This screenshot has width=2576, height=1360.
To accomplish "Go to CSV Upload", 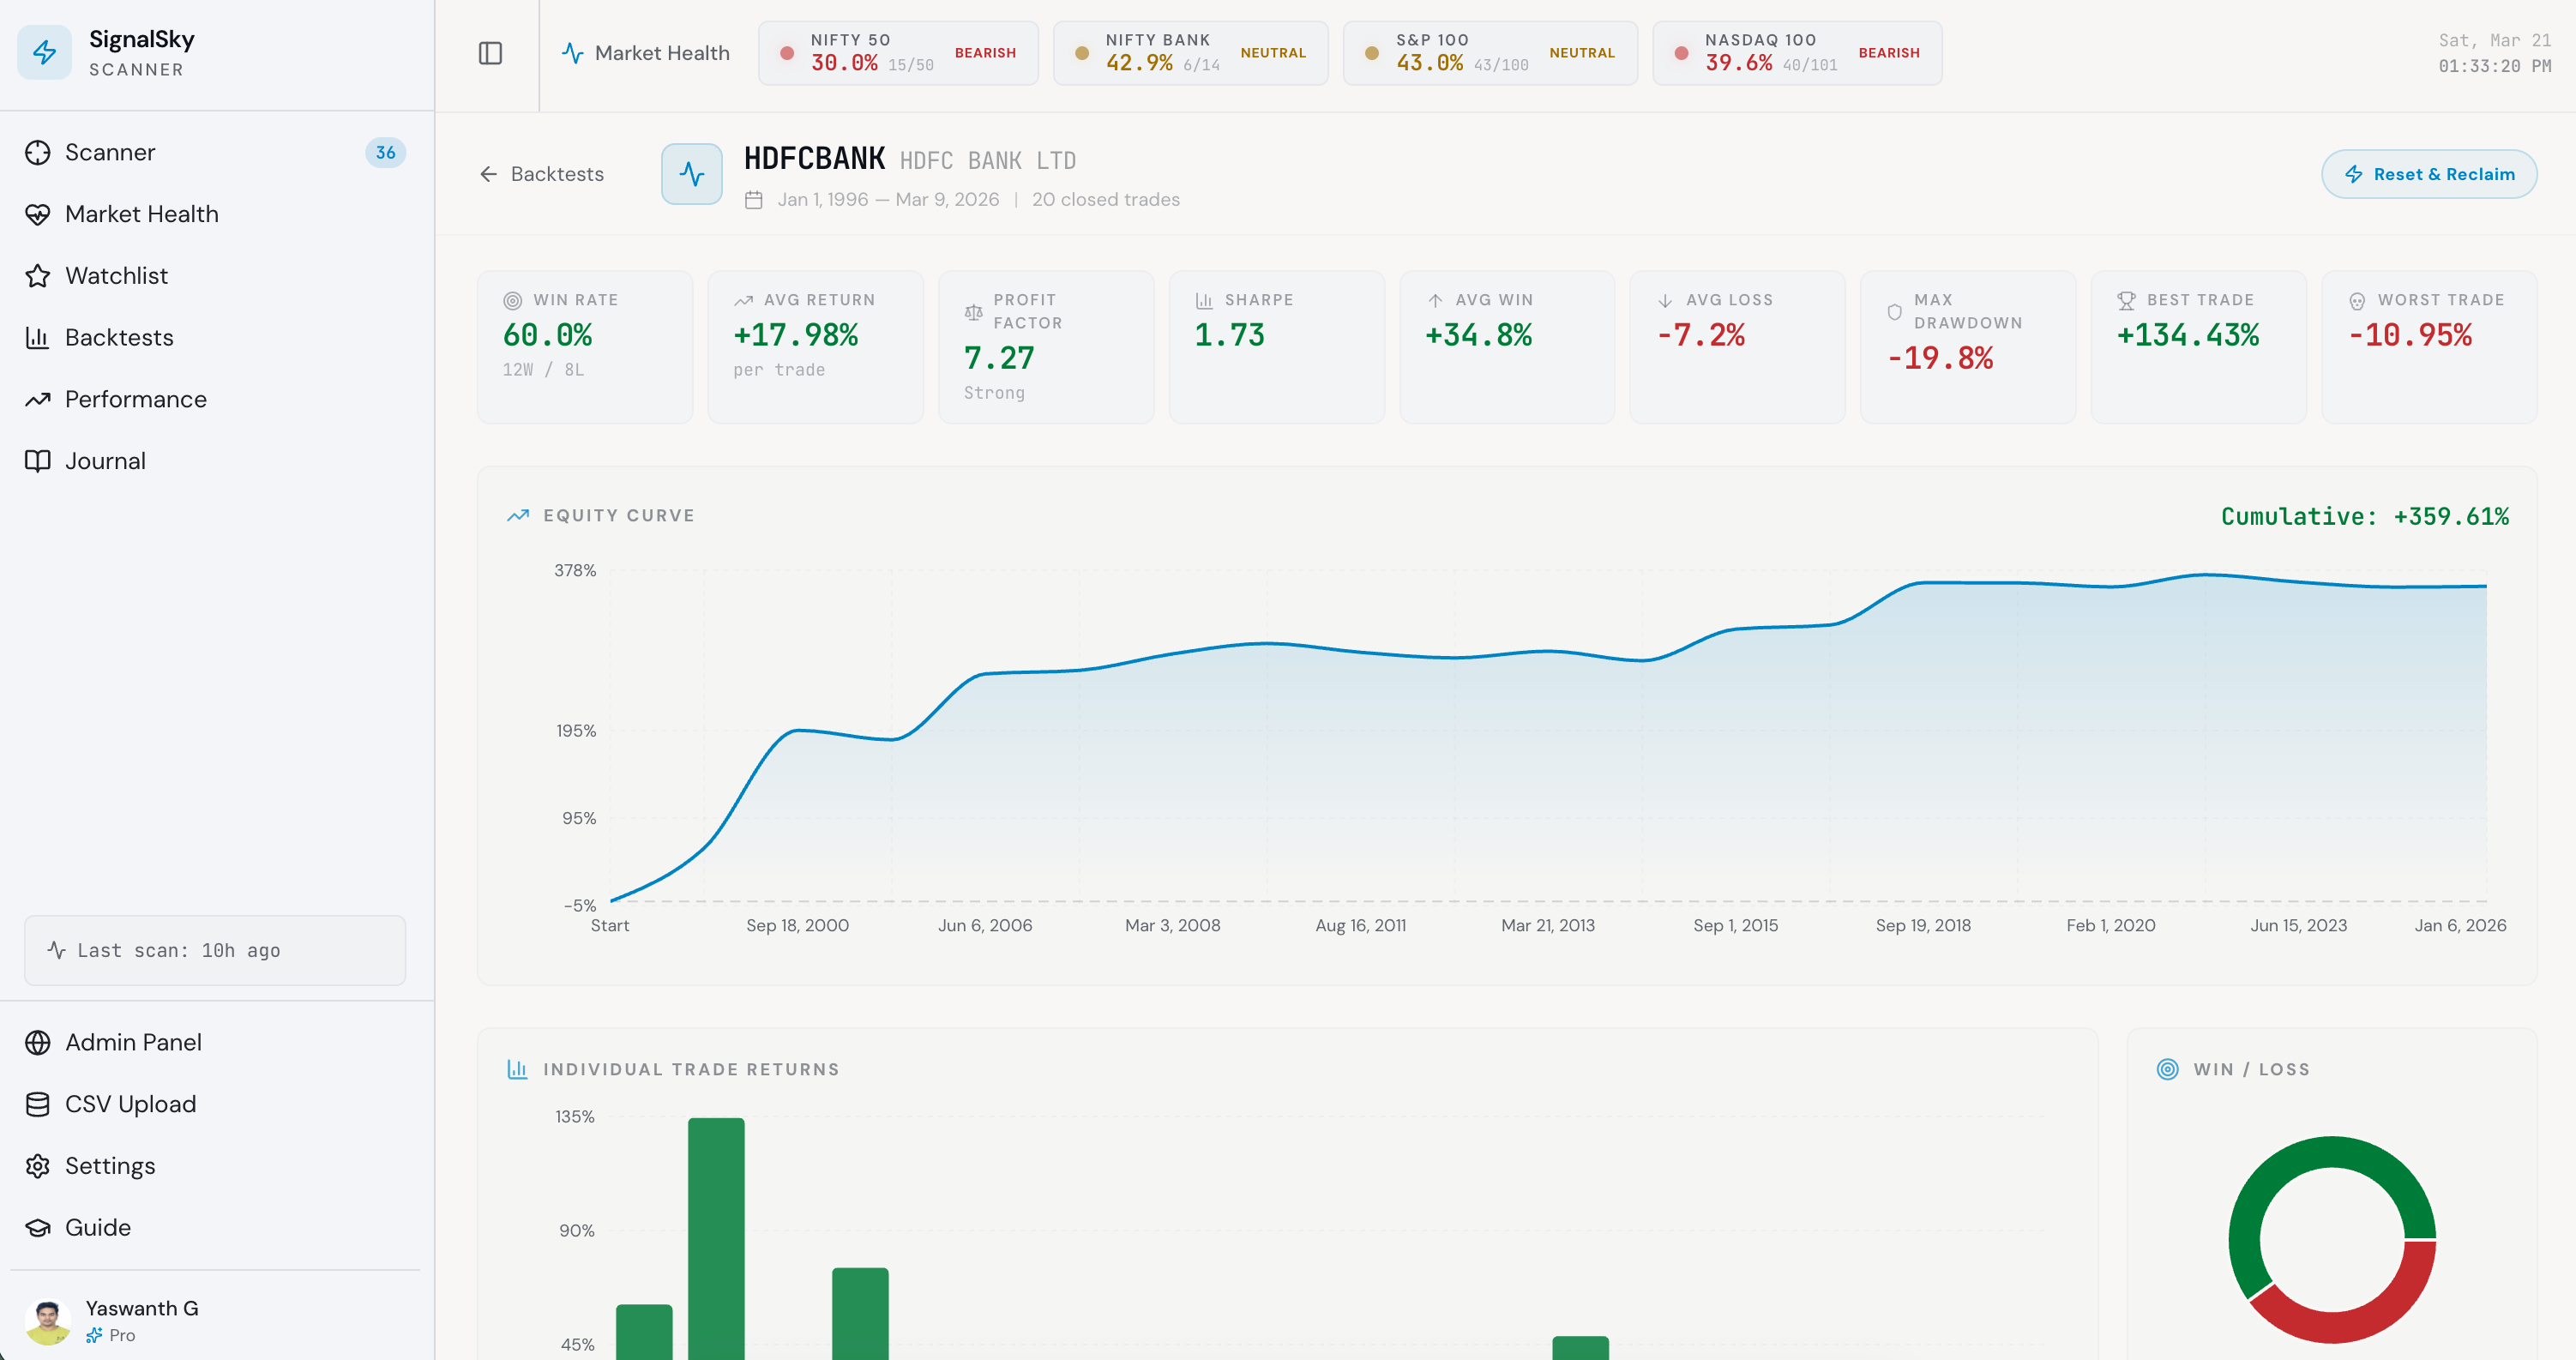I will [x=215, y=1104].
